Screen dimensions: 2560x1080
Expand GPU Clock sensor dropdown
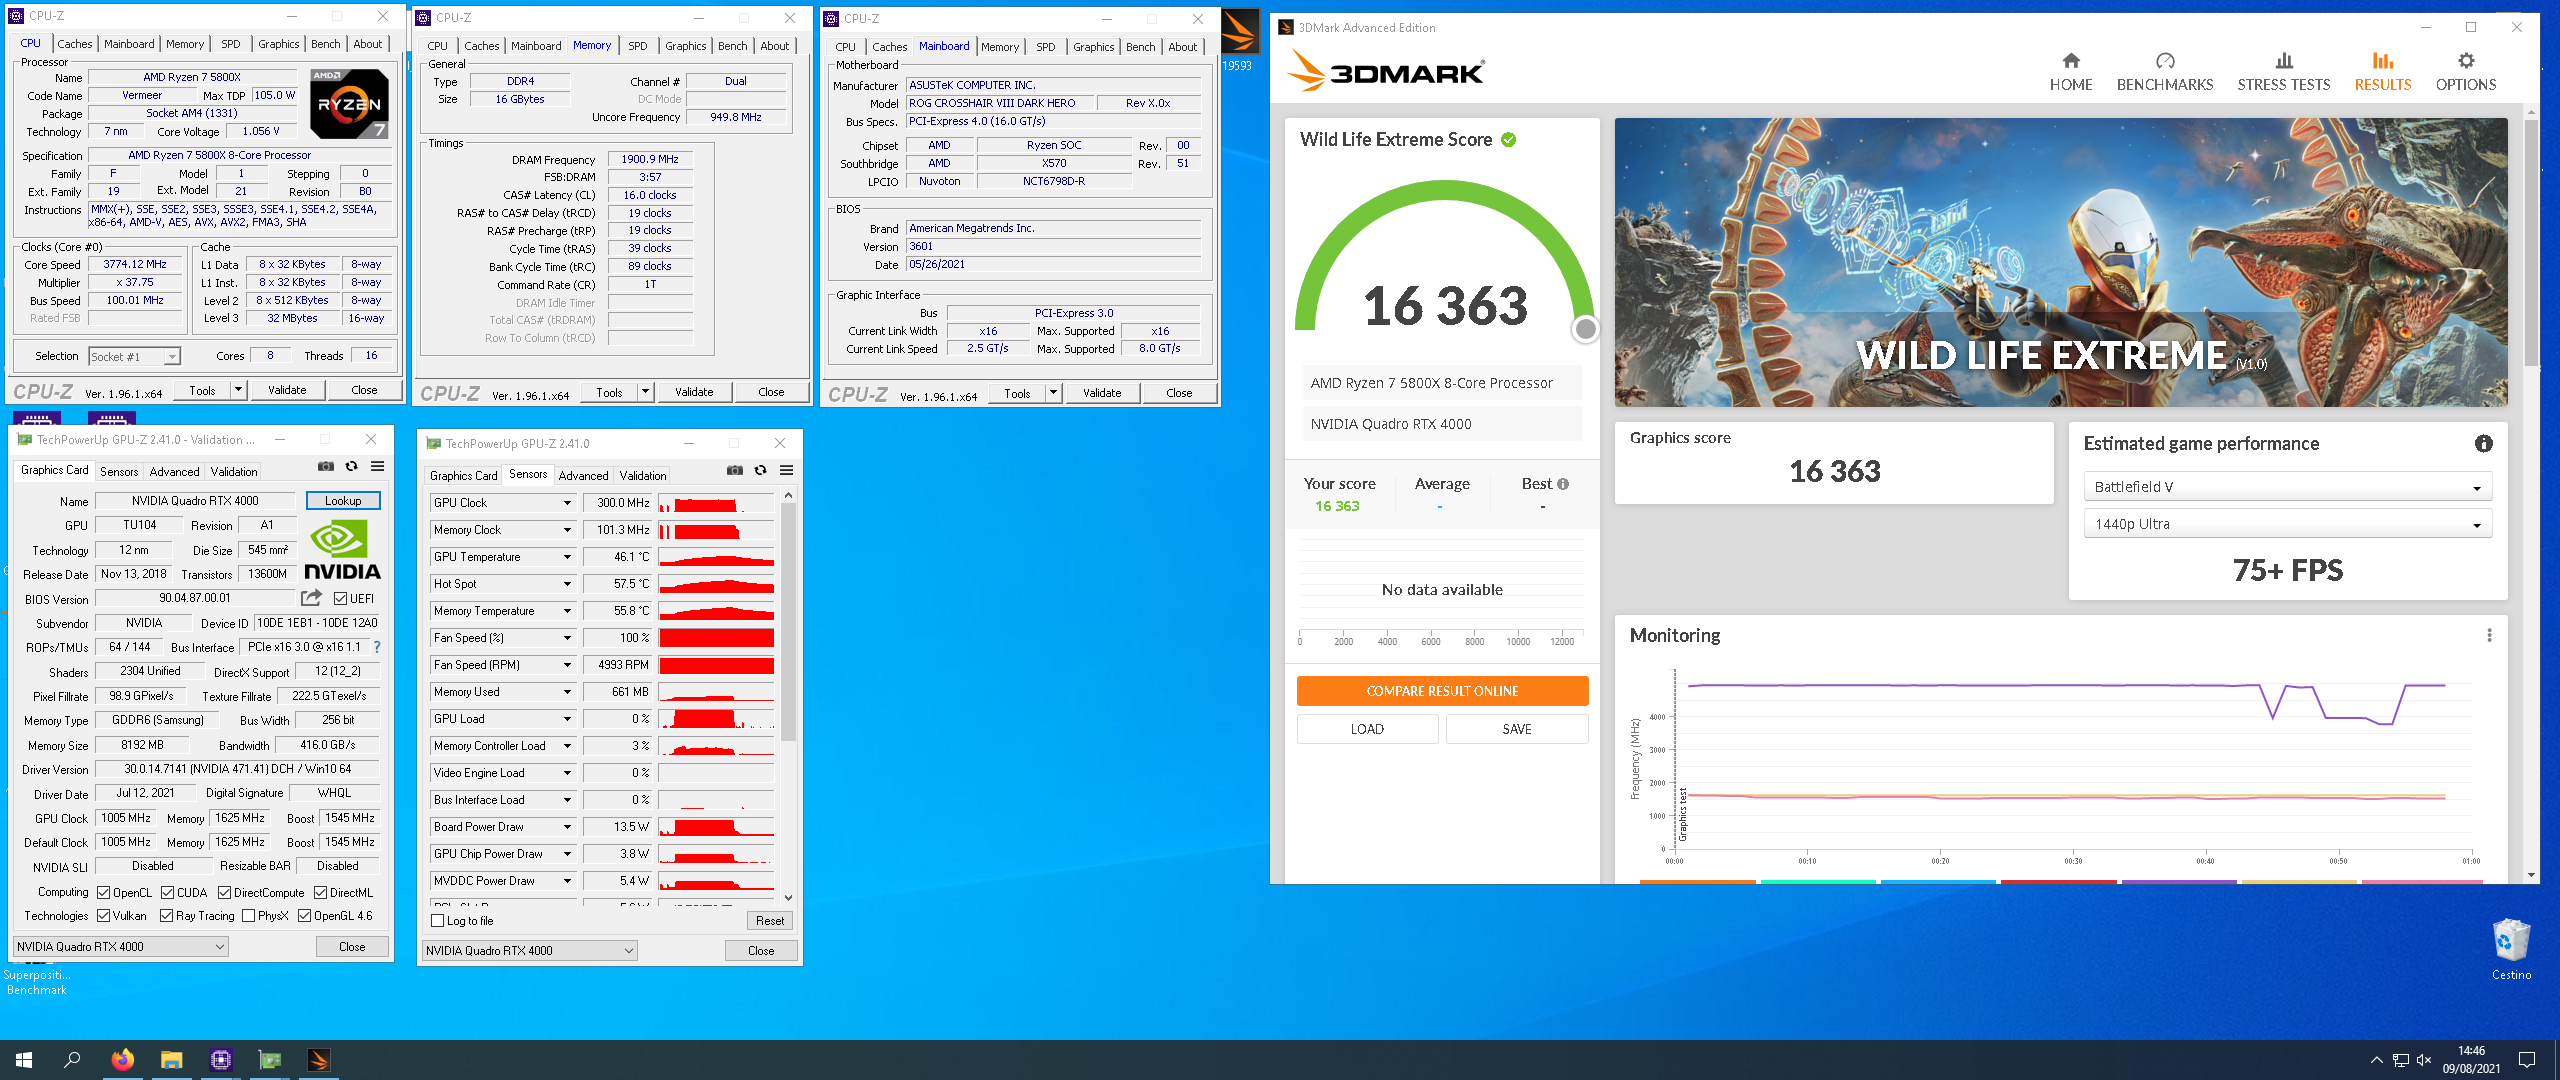[567, 503]
